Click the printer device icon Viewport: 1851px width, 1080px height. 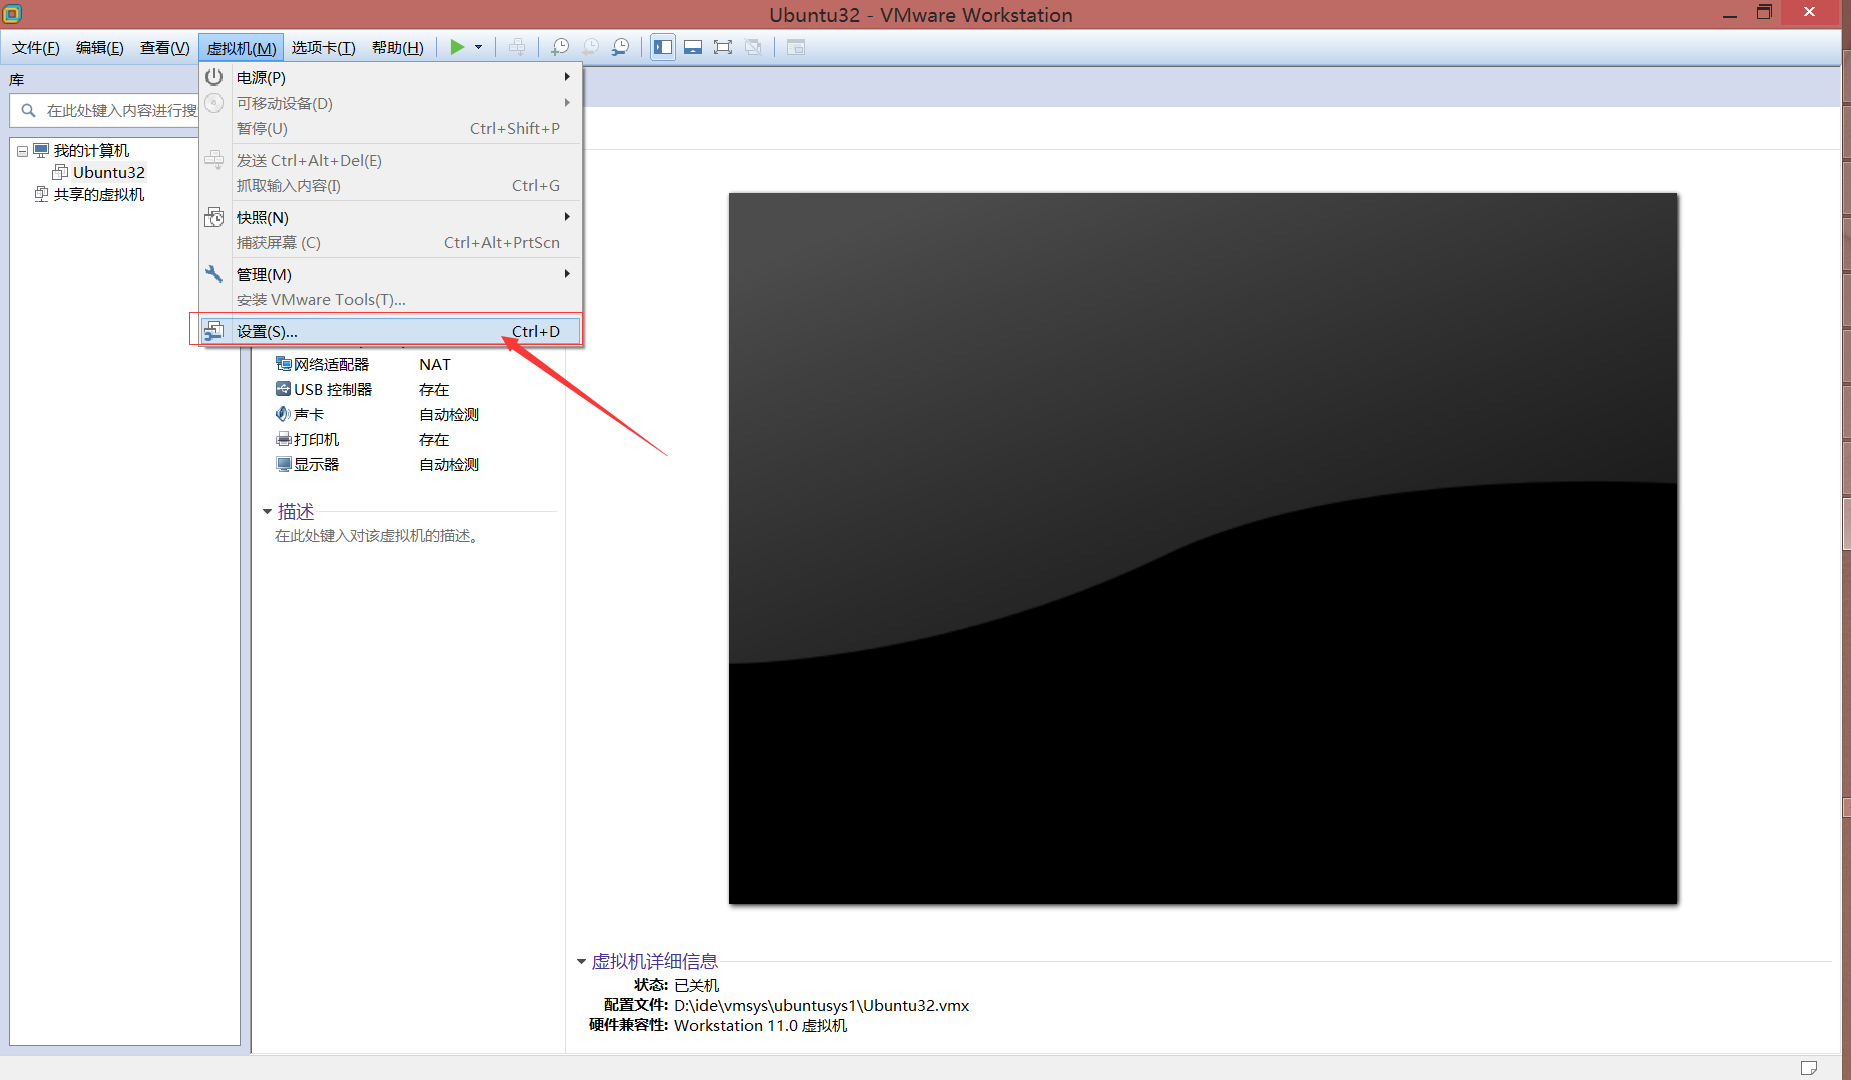coord(284,439)
